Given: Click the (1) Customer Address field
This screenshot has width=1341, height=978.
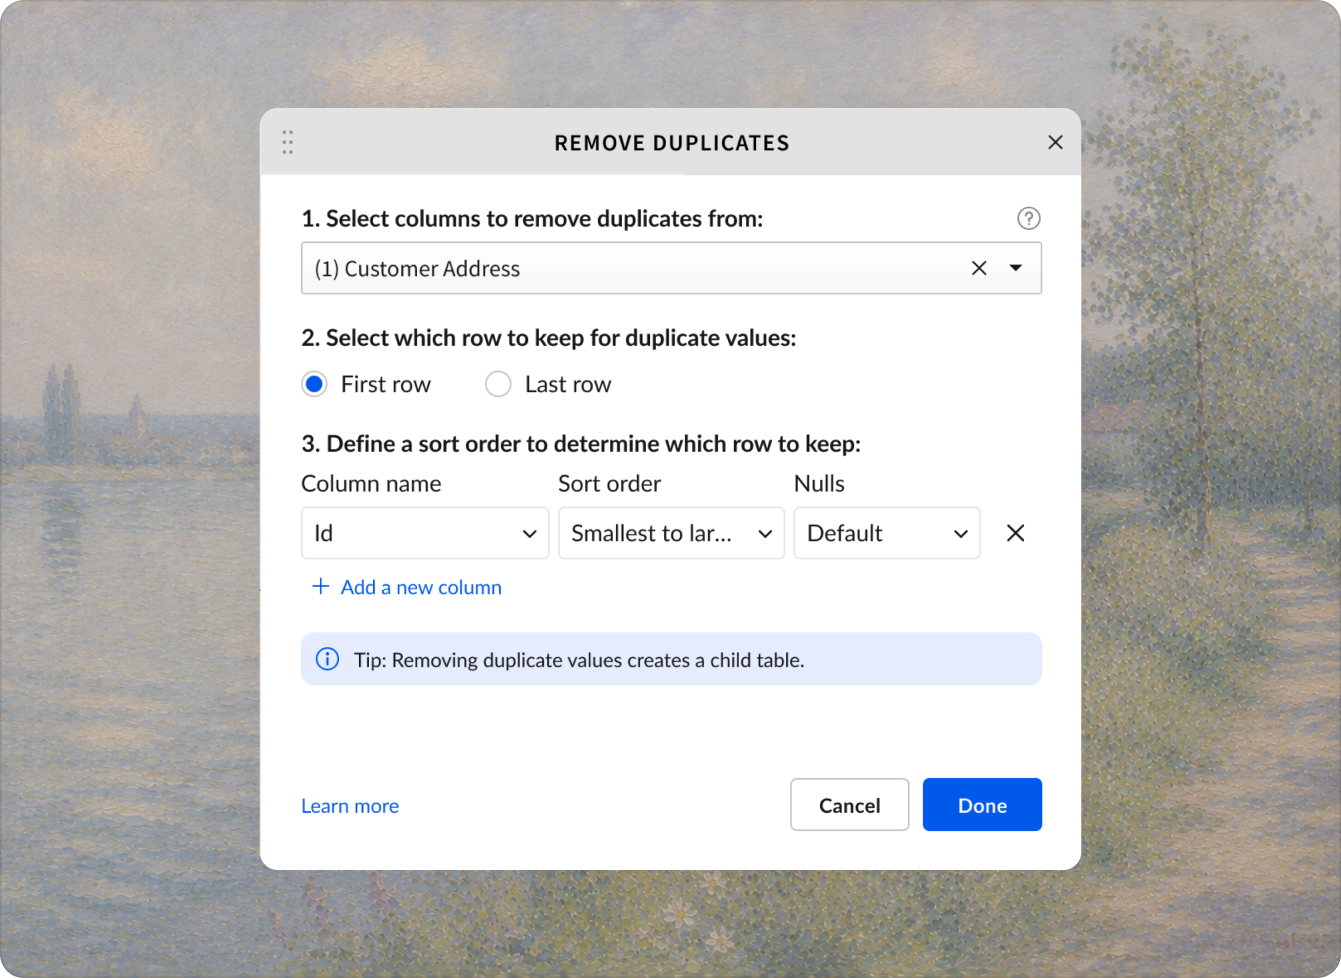Looking at the screenshot, I should coord(671,268).
